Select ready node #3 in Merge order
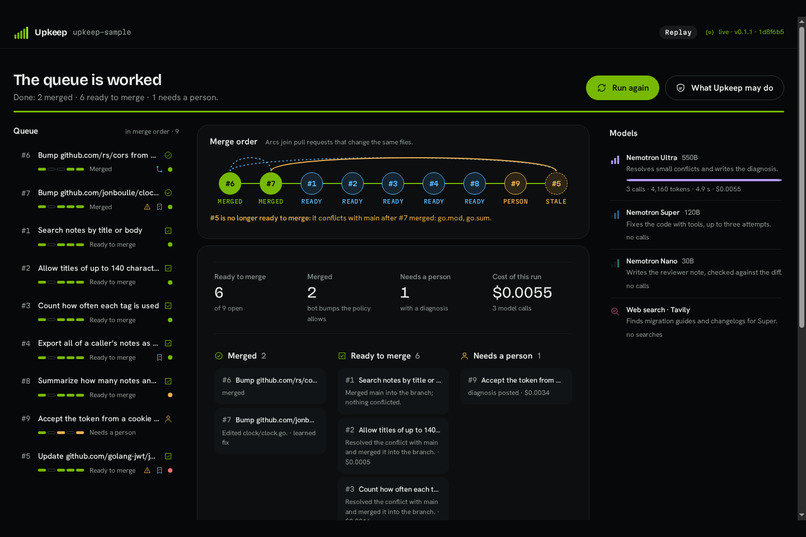Screen dimensions: 806x537 click(393, 183)
